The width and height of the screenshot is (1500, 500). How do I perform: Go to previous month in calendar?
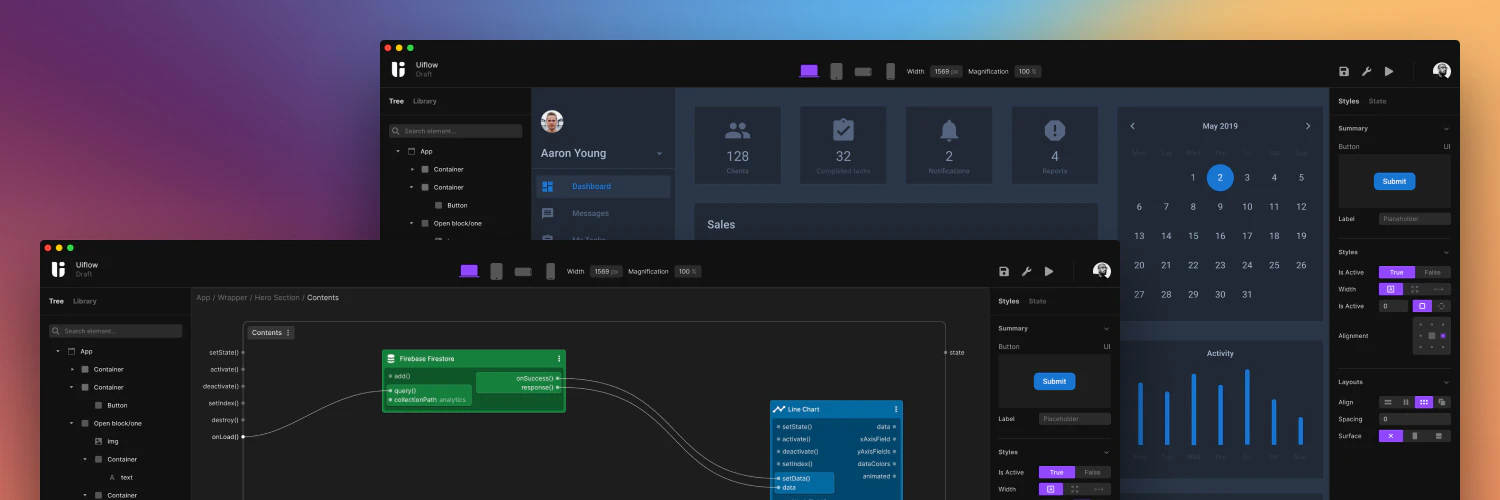1133,126
